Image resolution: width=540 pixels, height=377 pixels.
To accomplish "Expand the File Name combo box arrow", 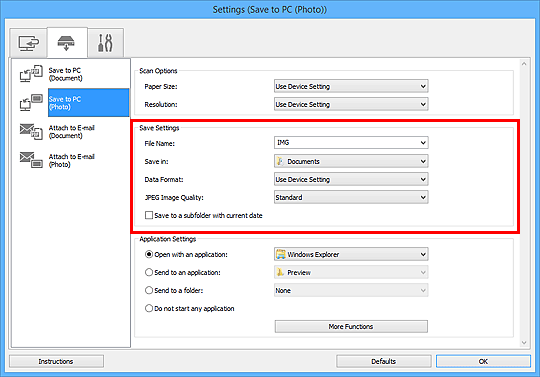I will click(x=423, y=143).
